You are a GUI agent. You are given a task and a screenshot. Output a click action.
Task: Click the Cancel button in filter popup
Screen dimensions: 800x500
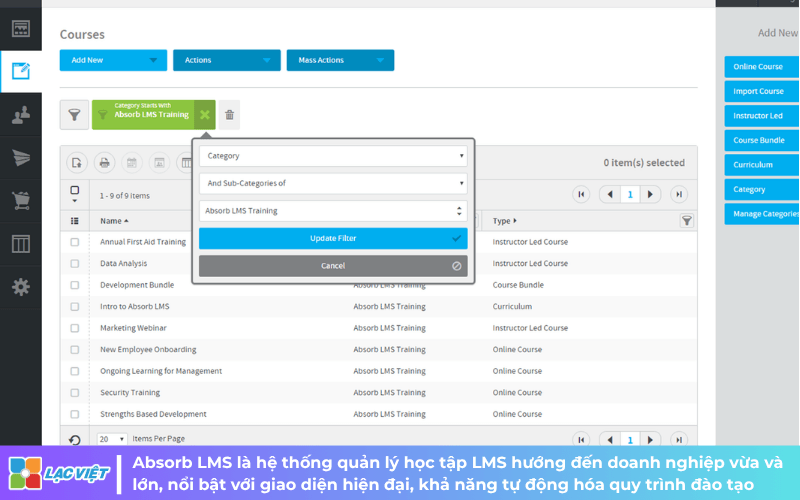click(333, 266)
